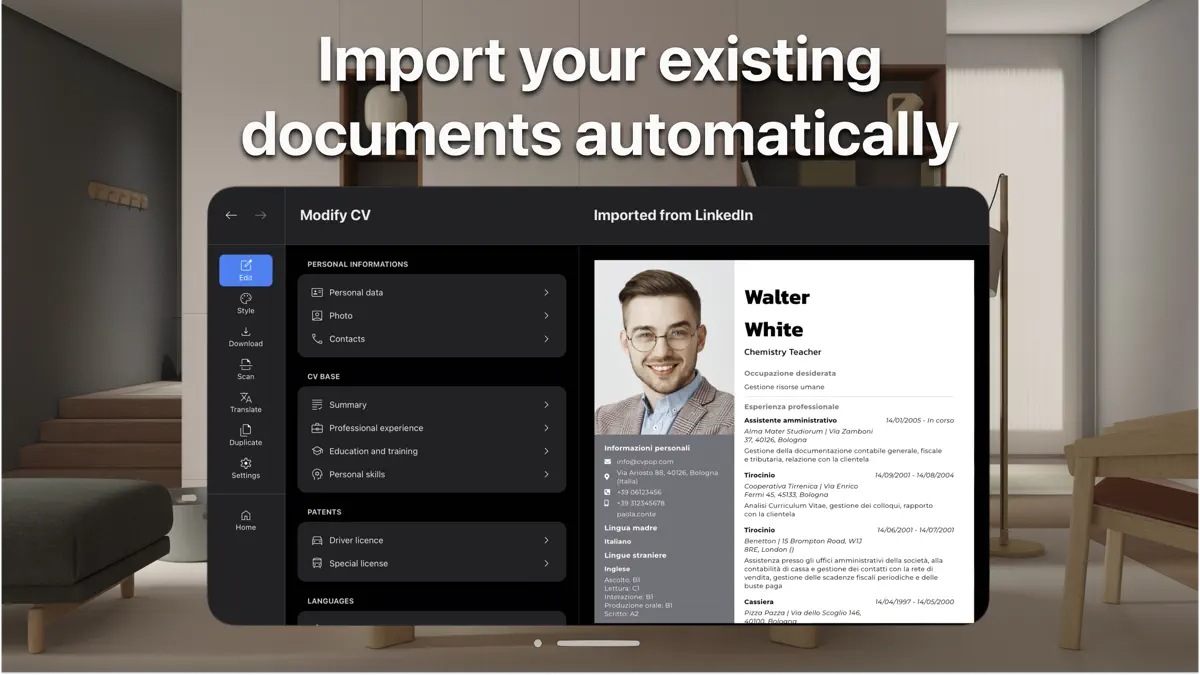Click the Imported from LinkedIn title
This screenshot has height=675, width=1200.
[673, 215]
